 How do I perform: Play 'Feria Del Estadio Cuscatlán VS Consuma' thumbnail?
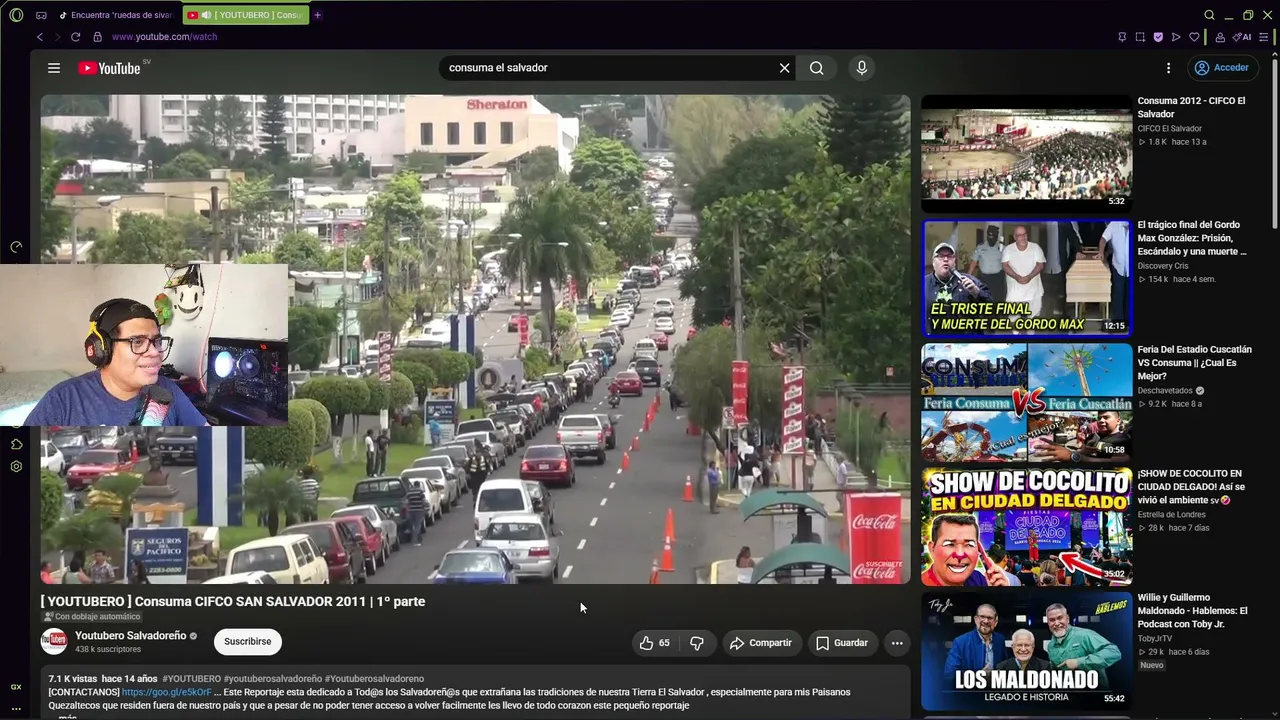[x=1026, y=401]
